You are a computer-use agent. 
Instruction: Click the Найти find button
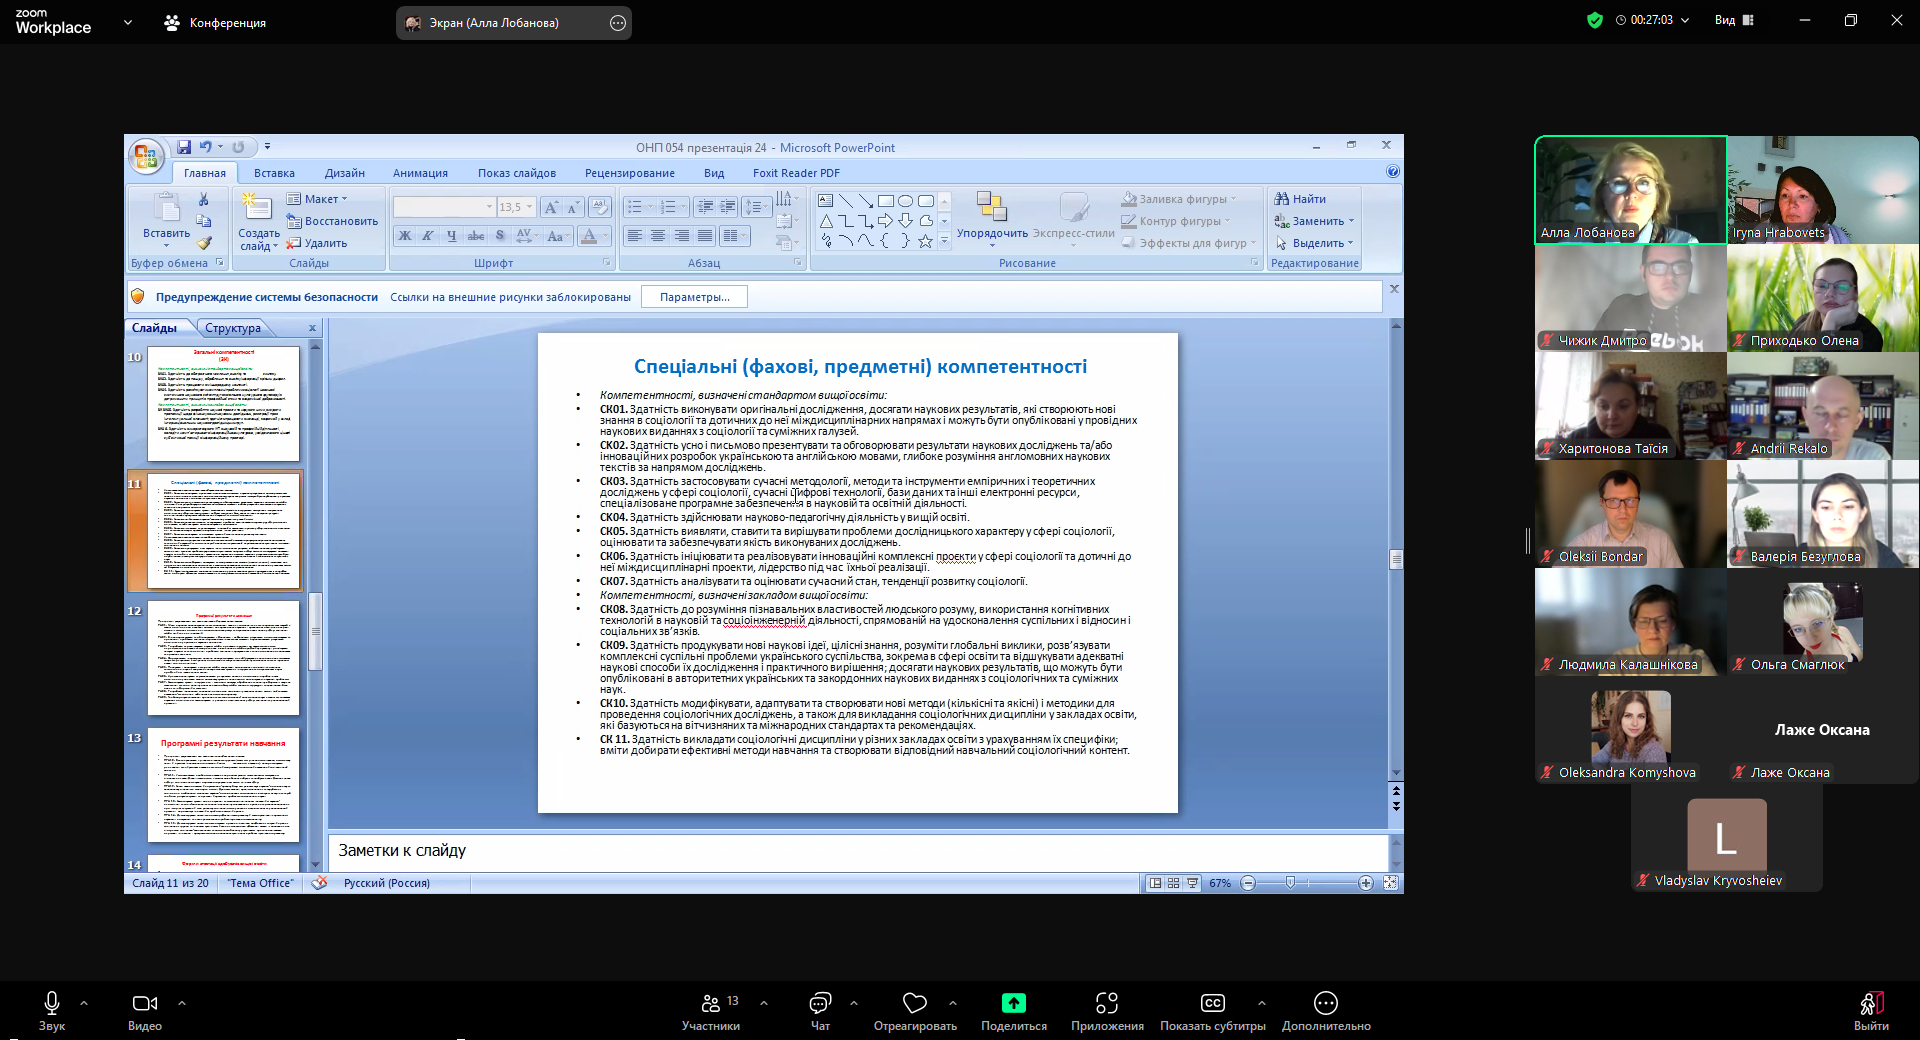click(x=1300, y=199)
